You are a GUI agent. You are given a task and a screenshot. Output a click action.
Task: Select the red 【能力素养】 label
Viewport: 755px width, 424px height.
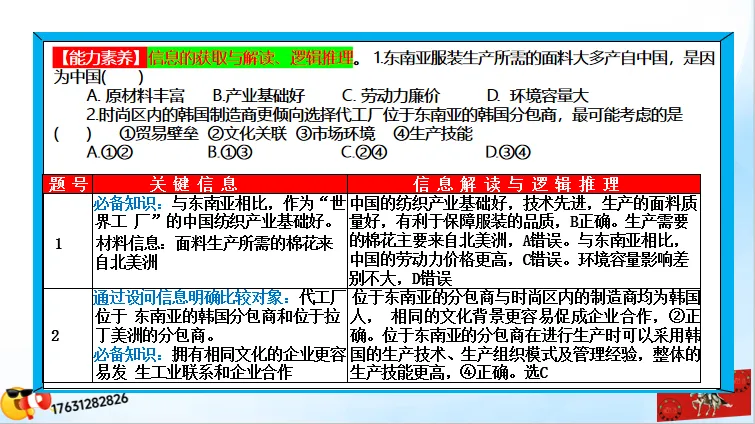pos(100,58)
